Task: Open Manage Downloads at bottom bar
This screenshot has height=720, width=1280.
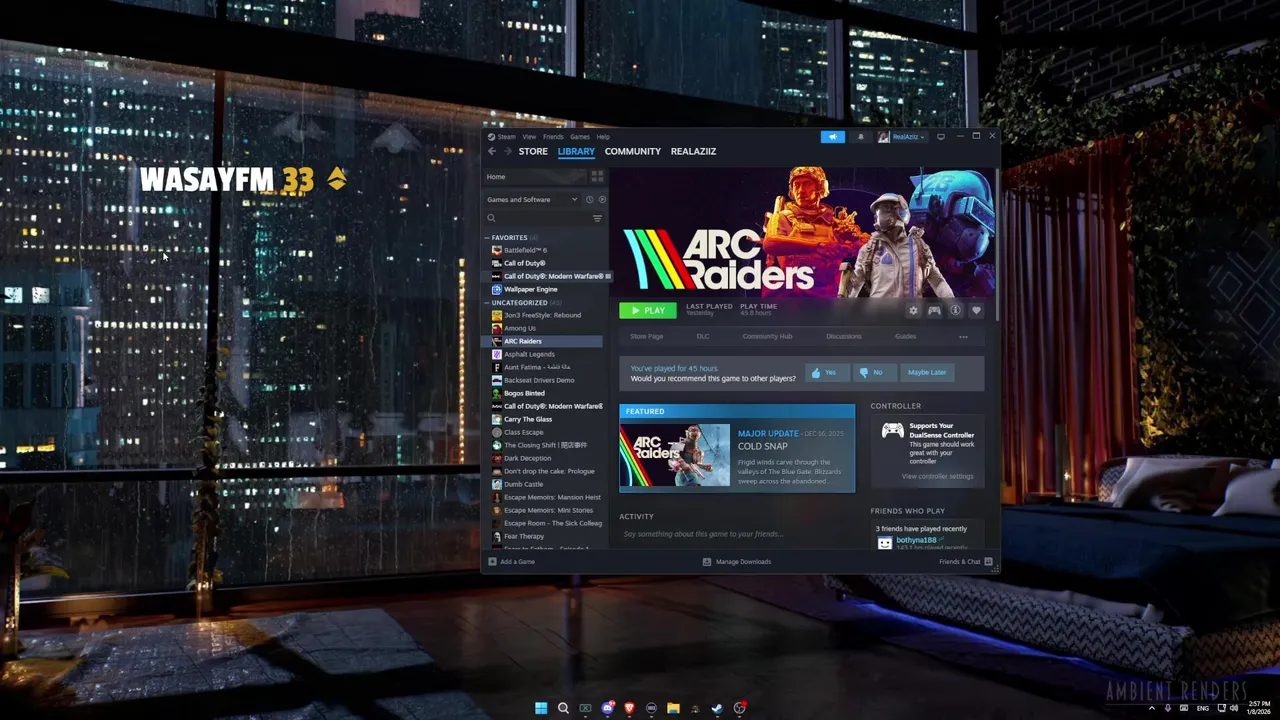Action: click(x=737, y=562)
